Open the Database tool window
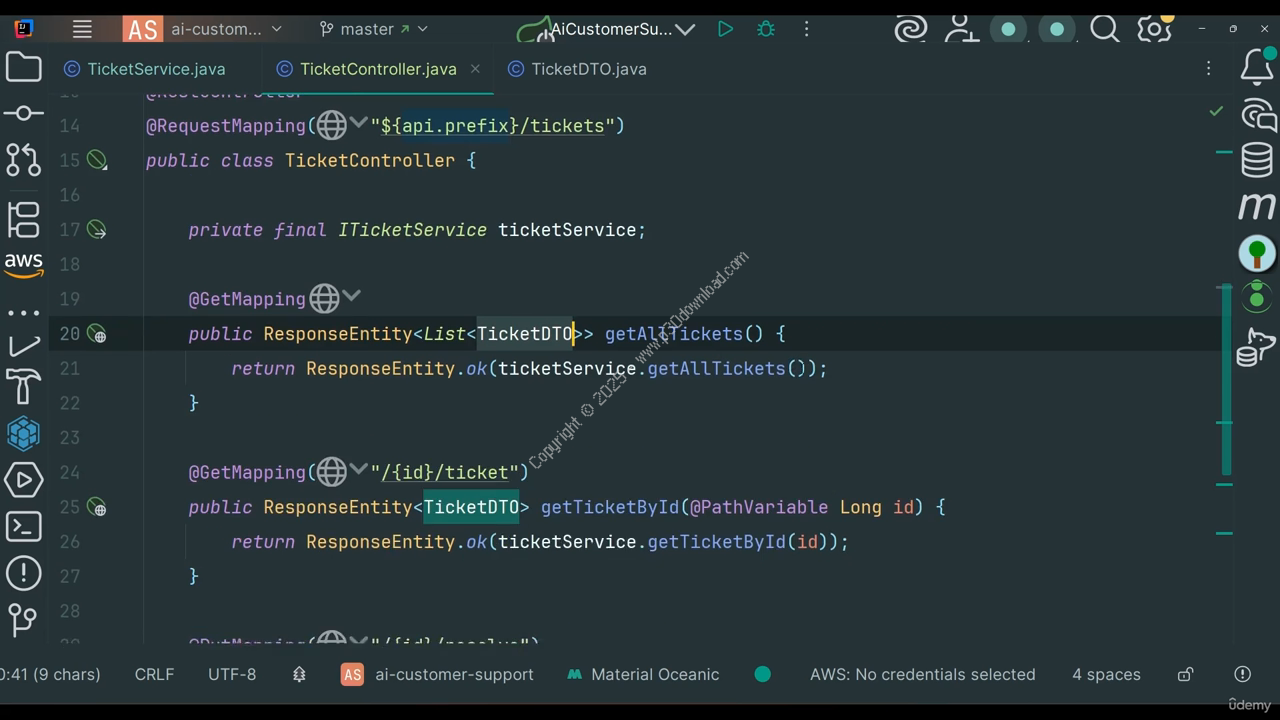Viewport: 1280px width, 720px height. pyautogui.click(x=1257, y=160)
